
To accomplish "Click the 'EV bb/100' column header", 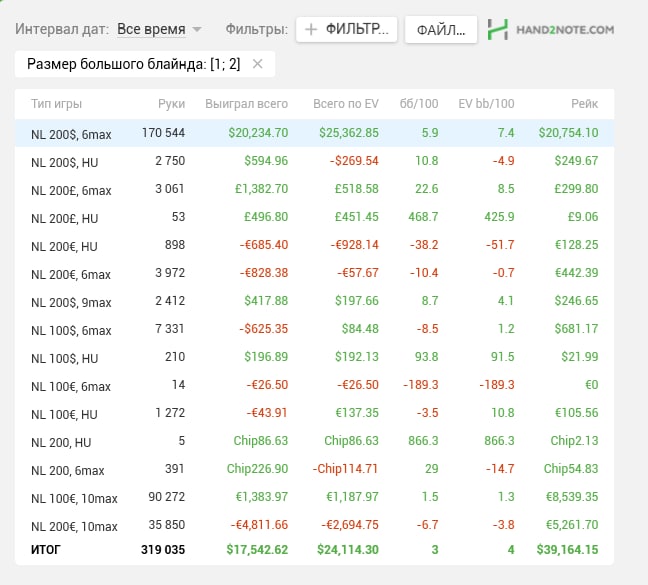I will pos(486,104).
